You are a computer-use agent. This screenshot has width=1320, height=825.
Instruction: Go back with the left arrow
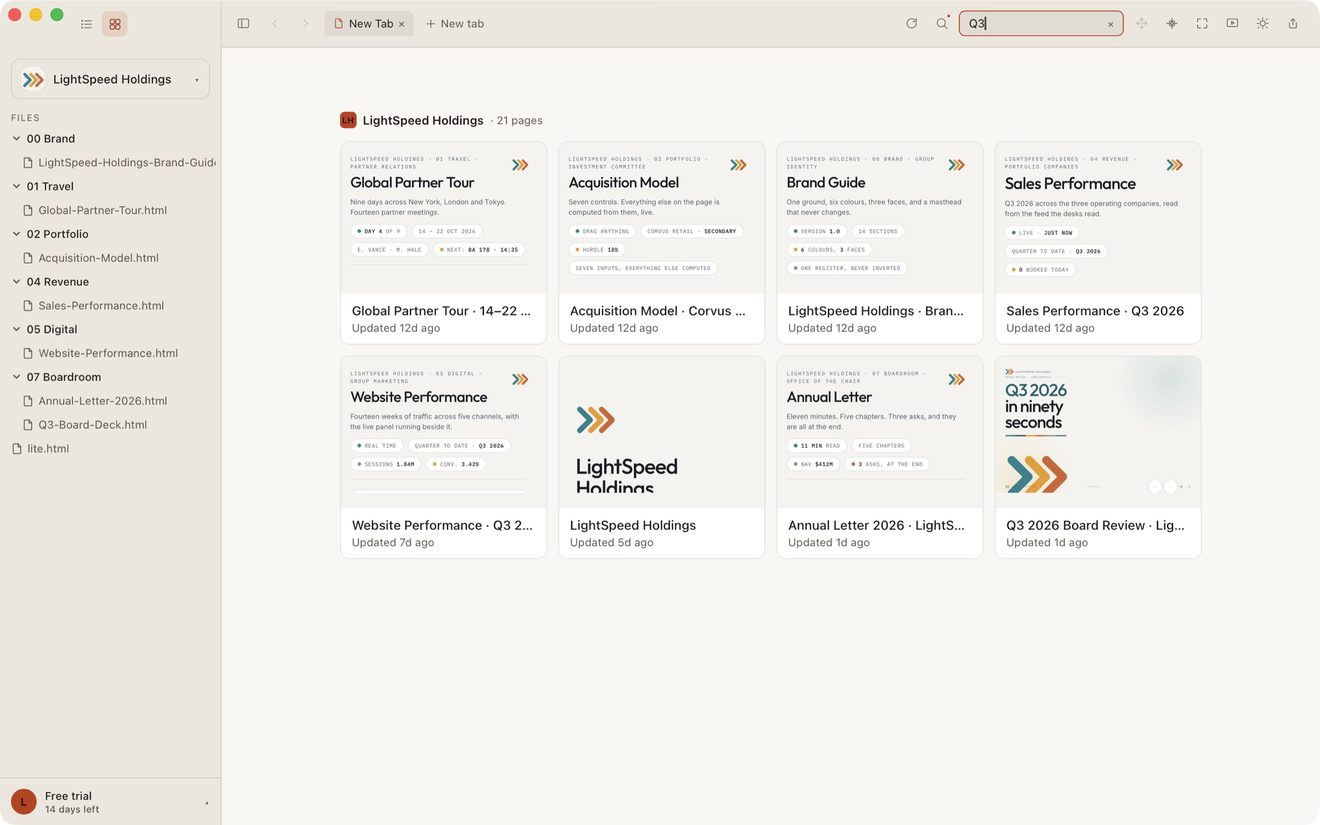[275, 23]
